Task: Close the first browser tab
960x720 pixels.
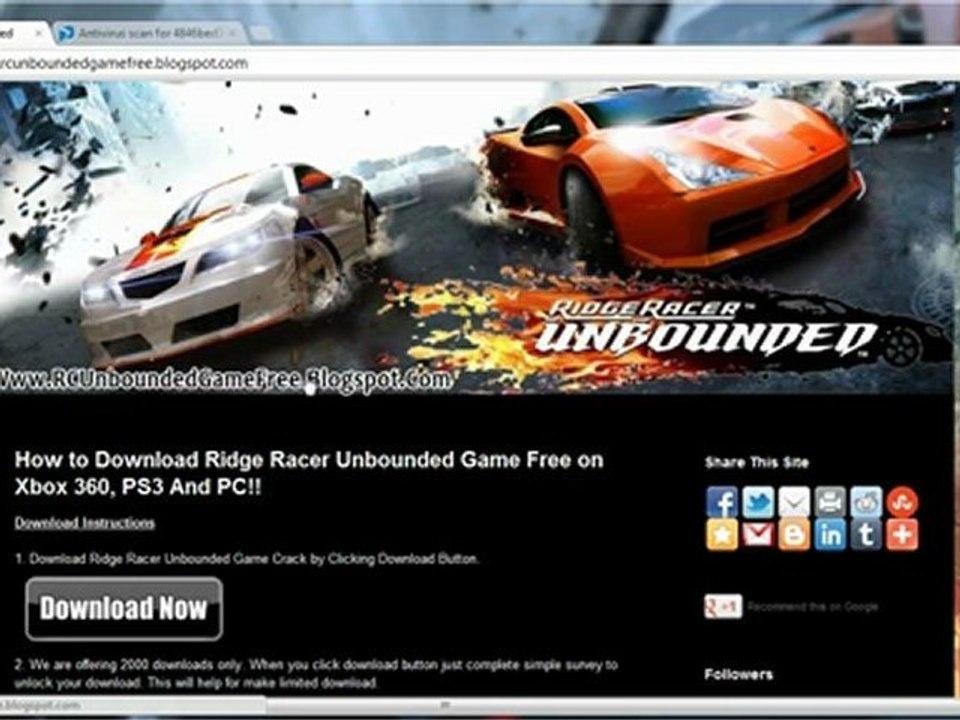Action: (38, 33)
